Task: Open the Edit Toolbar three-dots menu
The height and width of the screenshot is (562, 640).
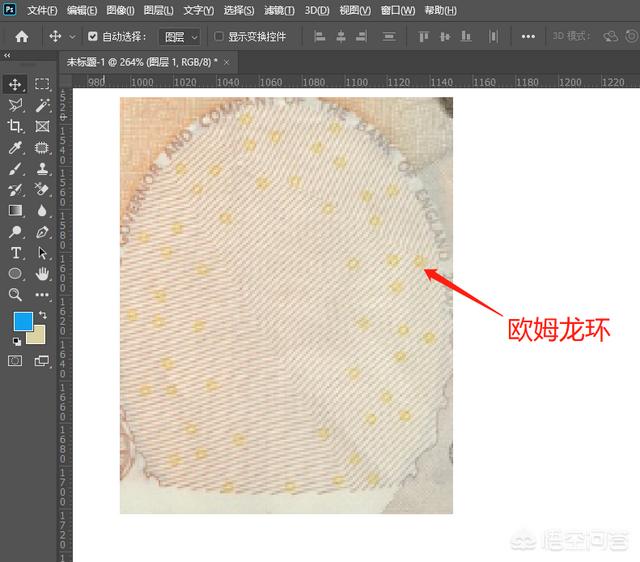Action: (x=42, y=294)
